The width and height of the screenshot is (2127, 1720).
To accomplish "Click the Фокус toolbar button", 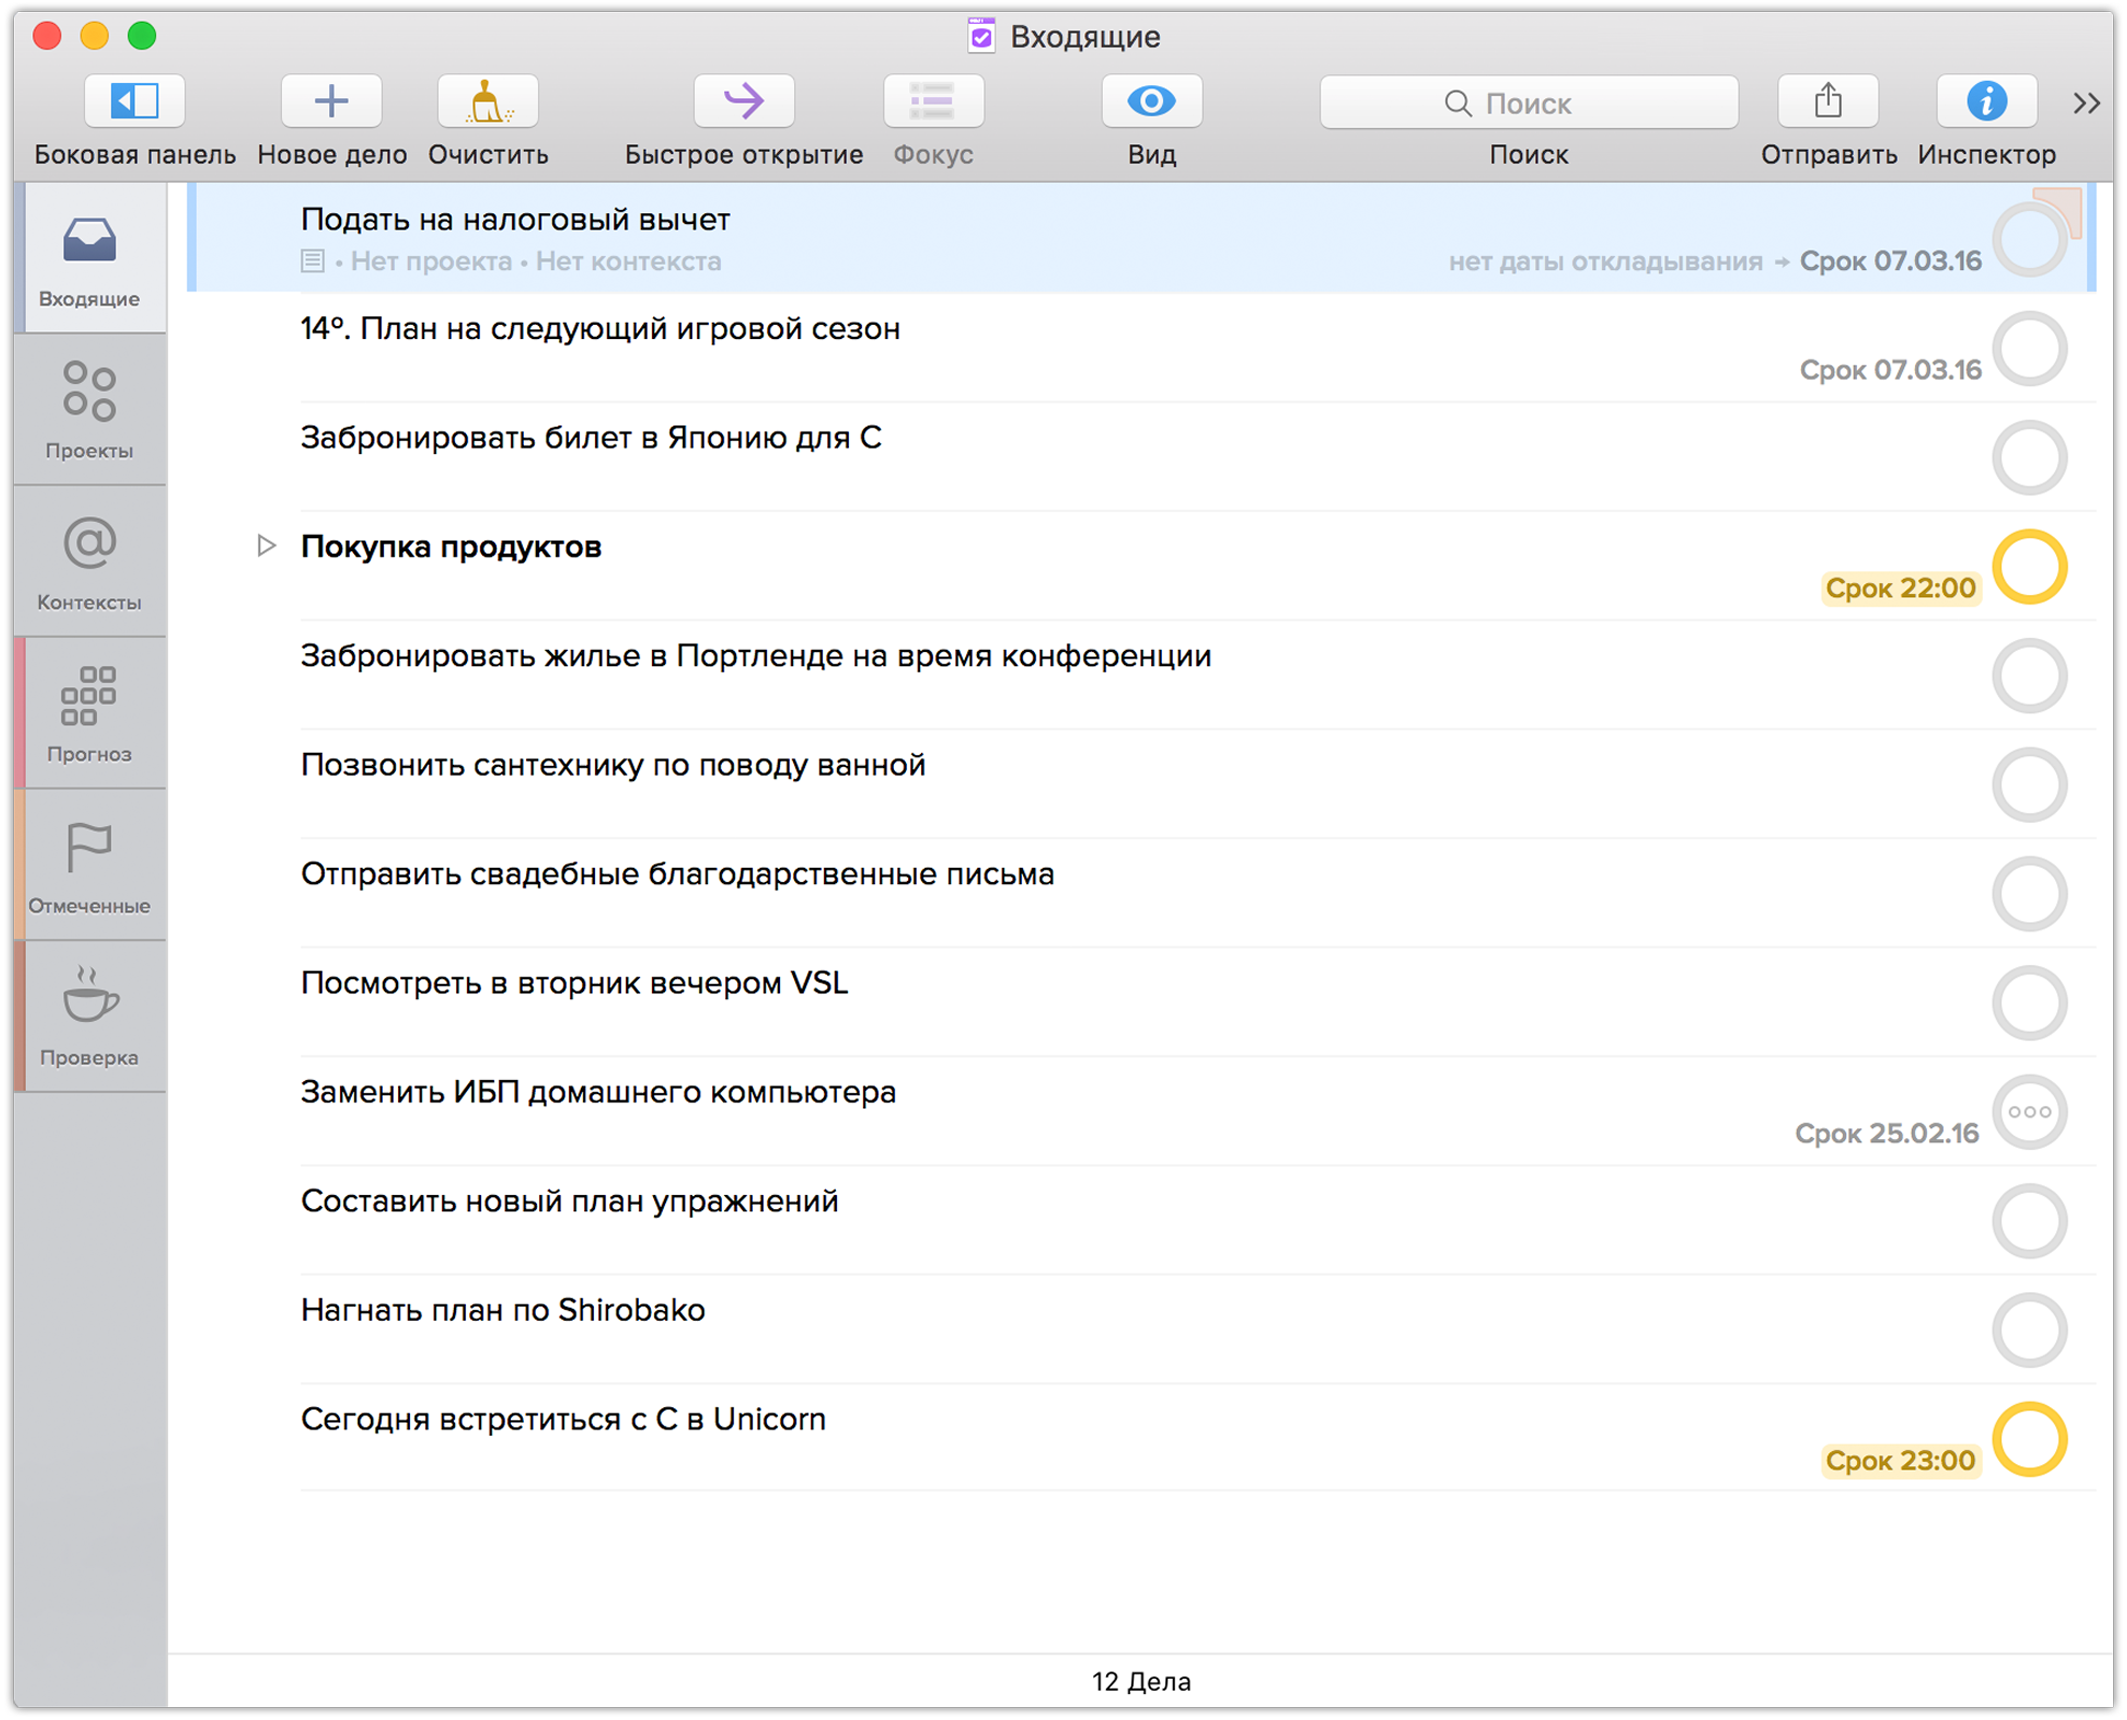I will 933,101.
